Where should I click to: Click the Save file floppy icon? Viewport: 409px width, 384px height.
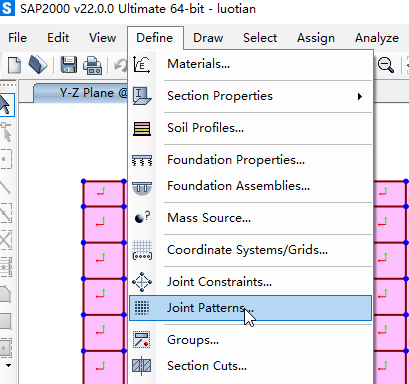tap(69, 65)
